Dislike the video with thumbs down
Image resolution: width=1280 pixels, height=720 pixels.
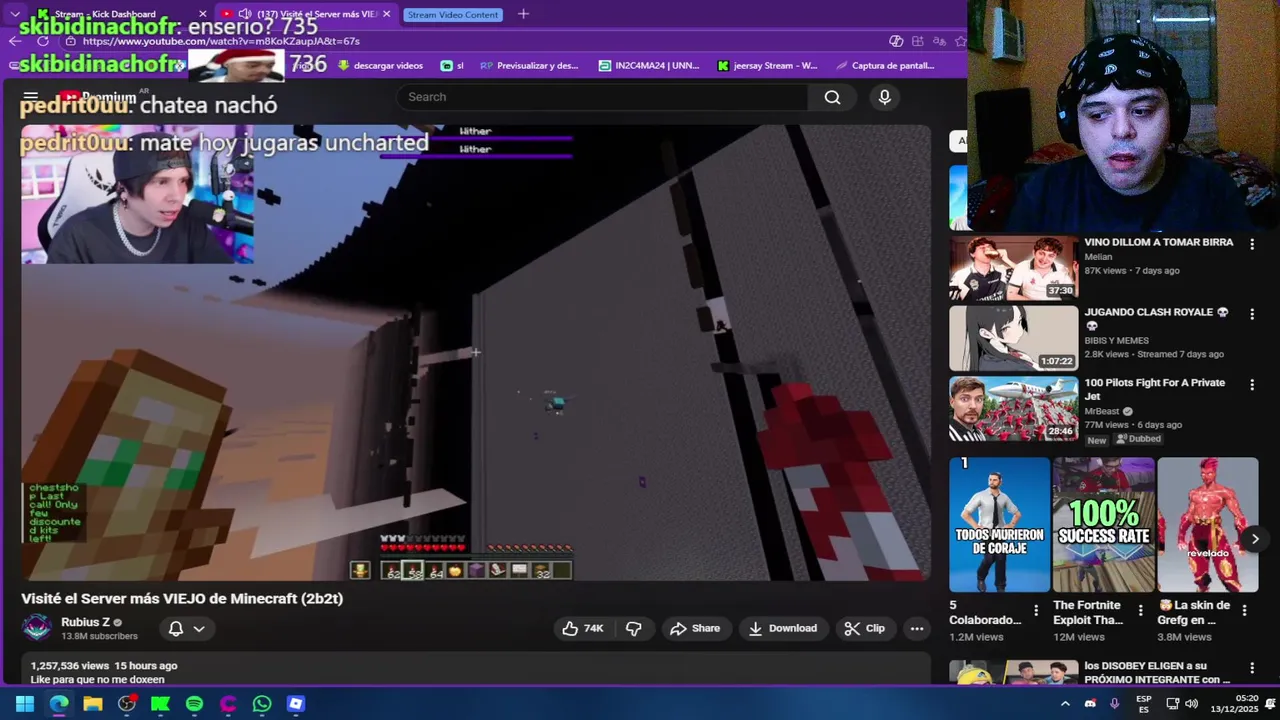[x=633, y=628]
